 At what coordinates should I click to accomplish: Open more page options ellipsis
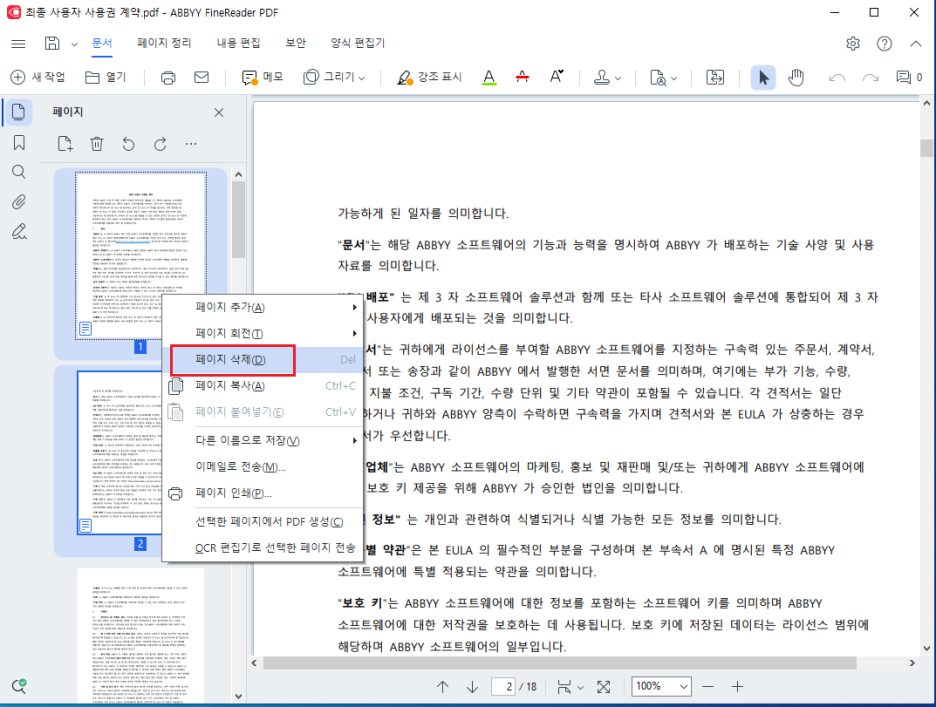pos(191,144)
